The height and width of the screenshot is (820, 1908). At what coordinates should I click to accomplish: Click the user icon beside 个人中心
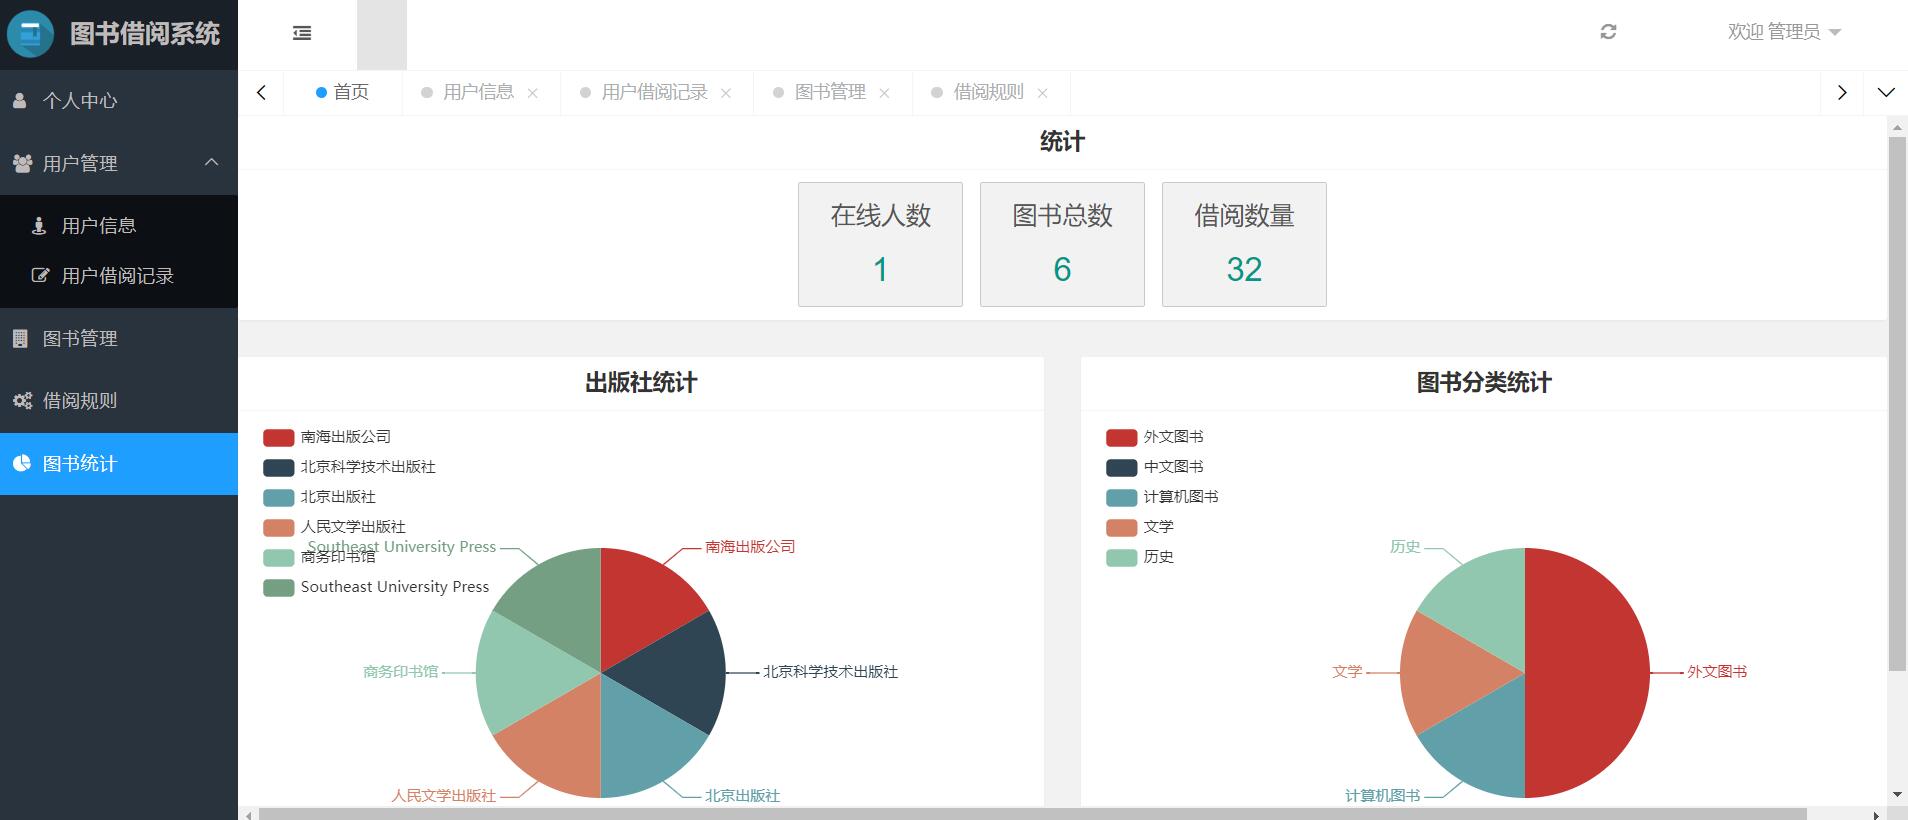pos(19,100)
